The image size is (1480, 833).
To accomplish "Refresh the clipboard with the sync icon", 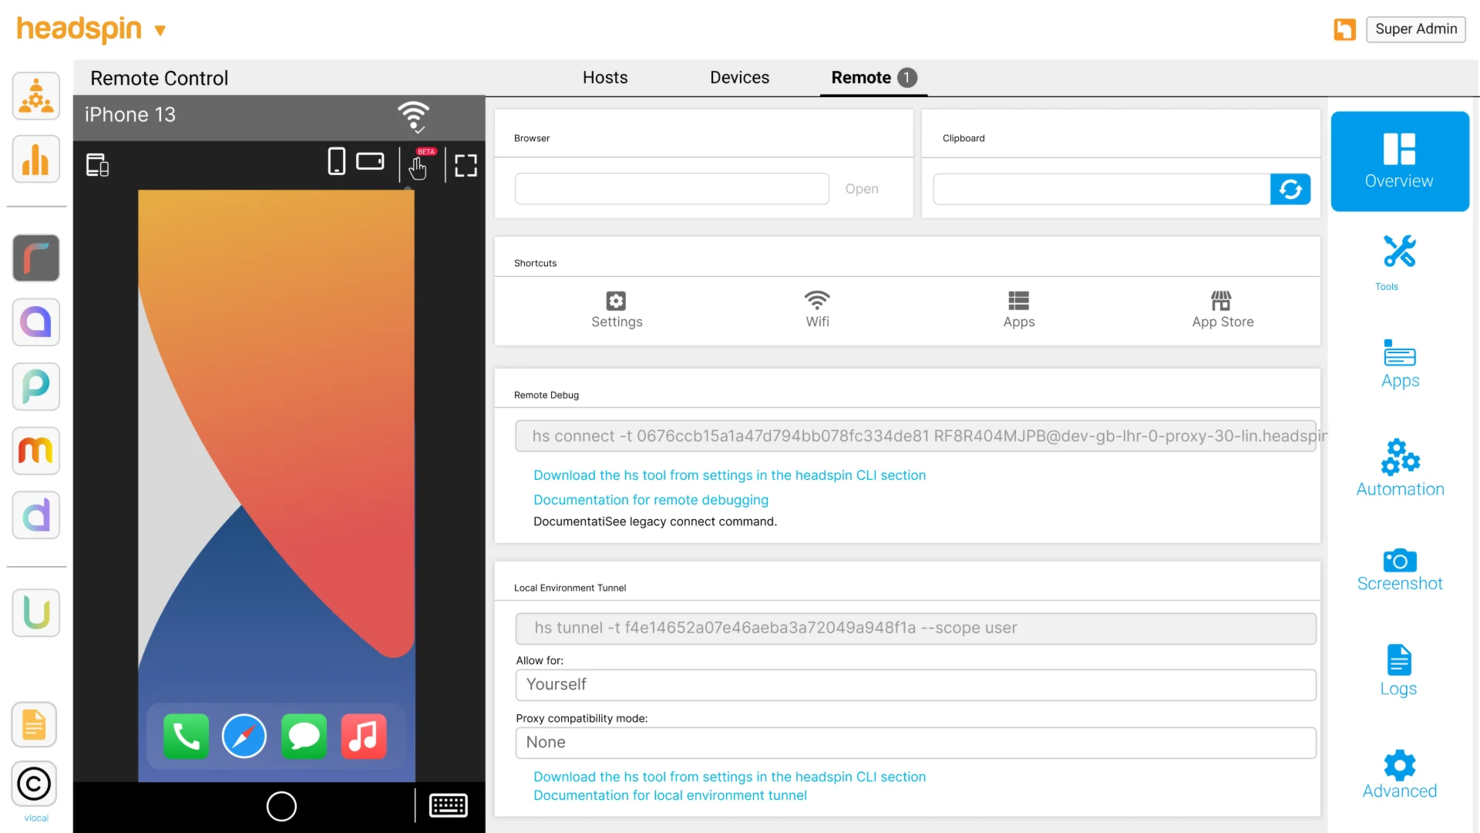I will tap(1290, 189).
